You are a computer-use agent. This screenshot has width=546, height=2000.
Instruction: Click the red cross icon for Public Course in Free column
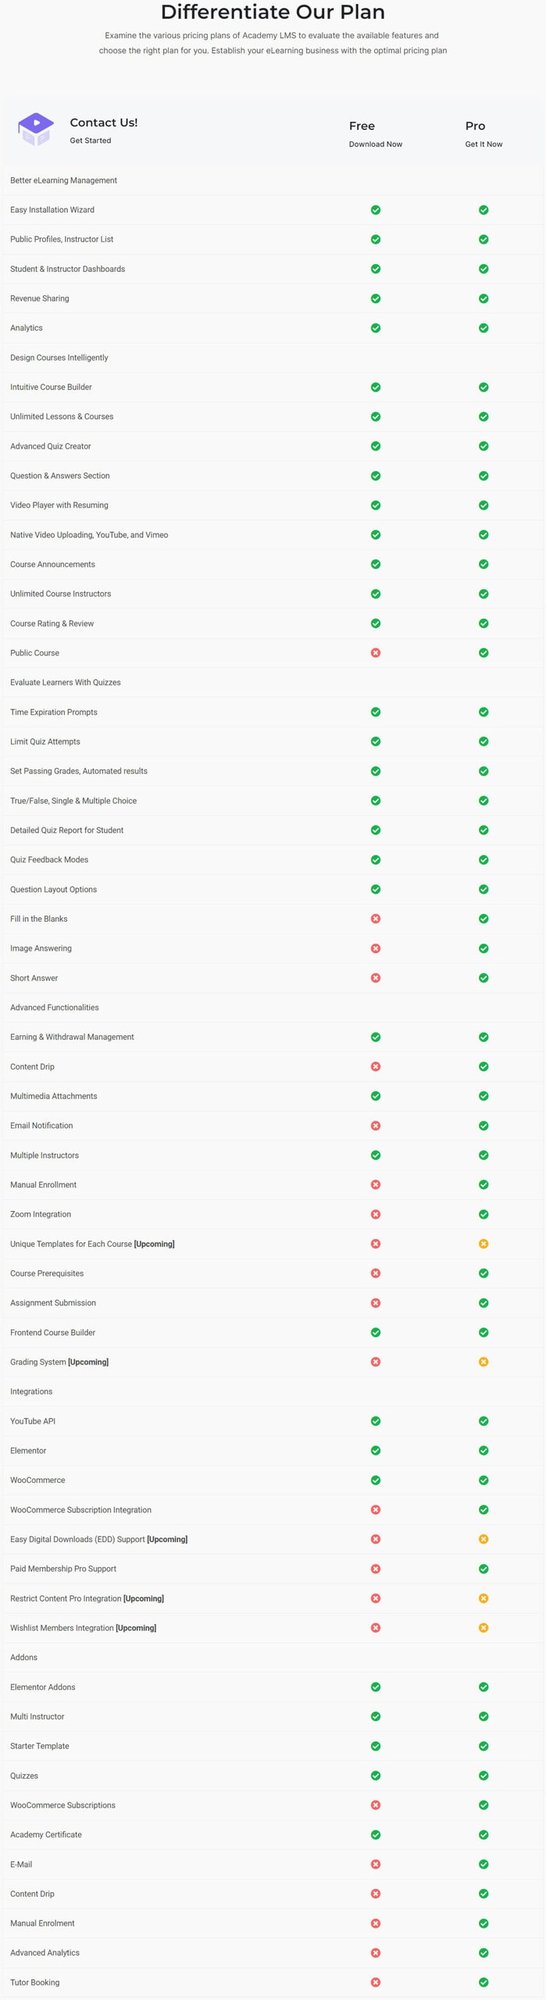[x=376, y=653]
